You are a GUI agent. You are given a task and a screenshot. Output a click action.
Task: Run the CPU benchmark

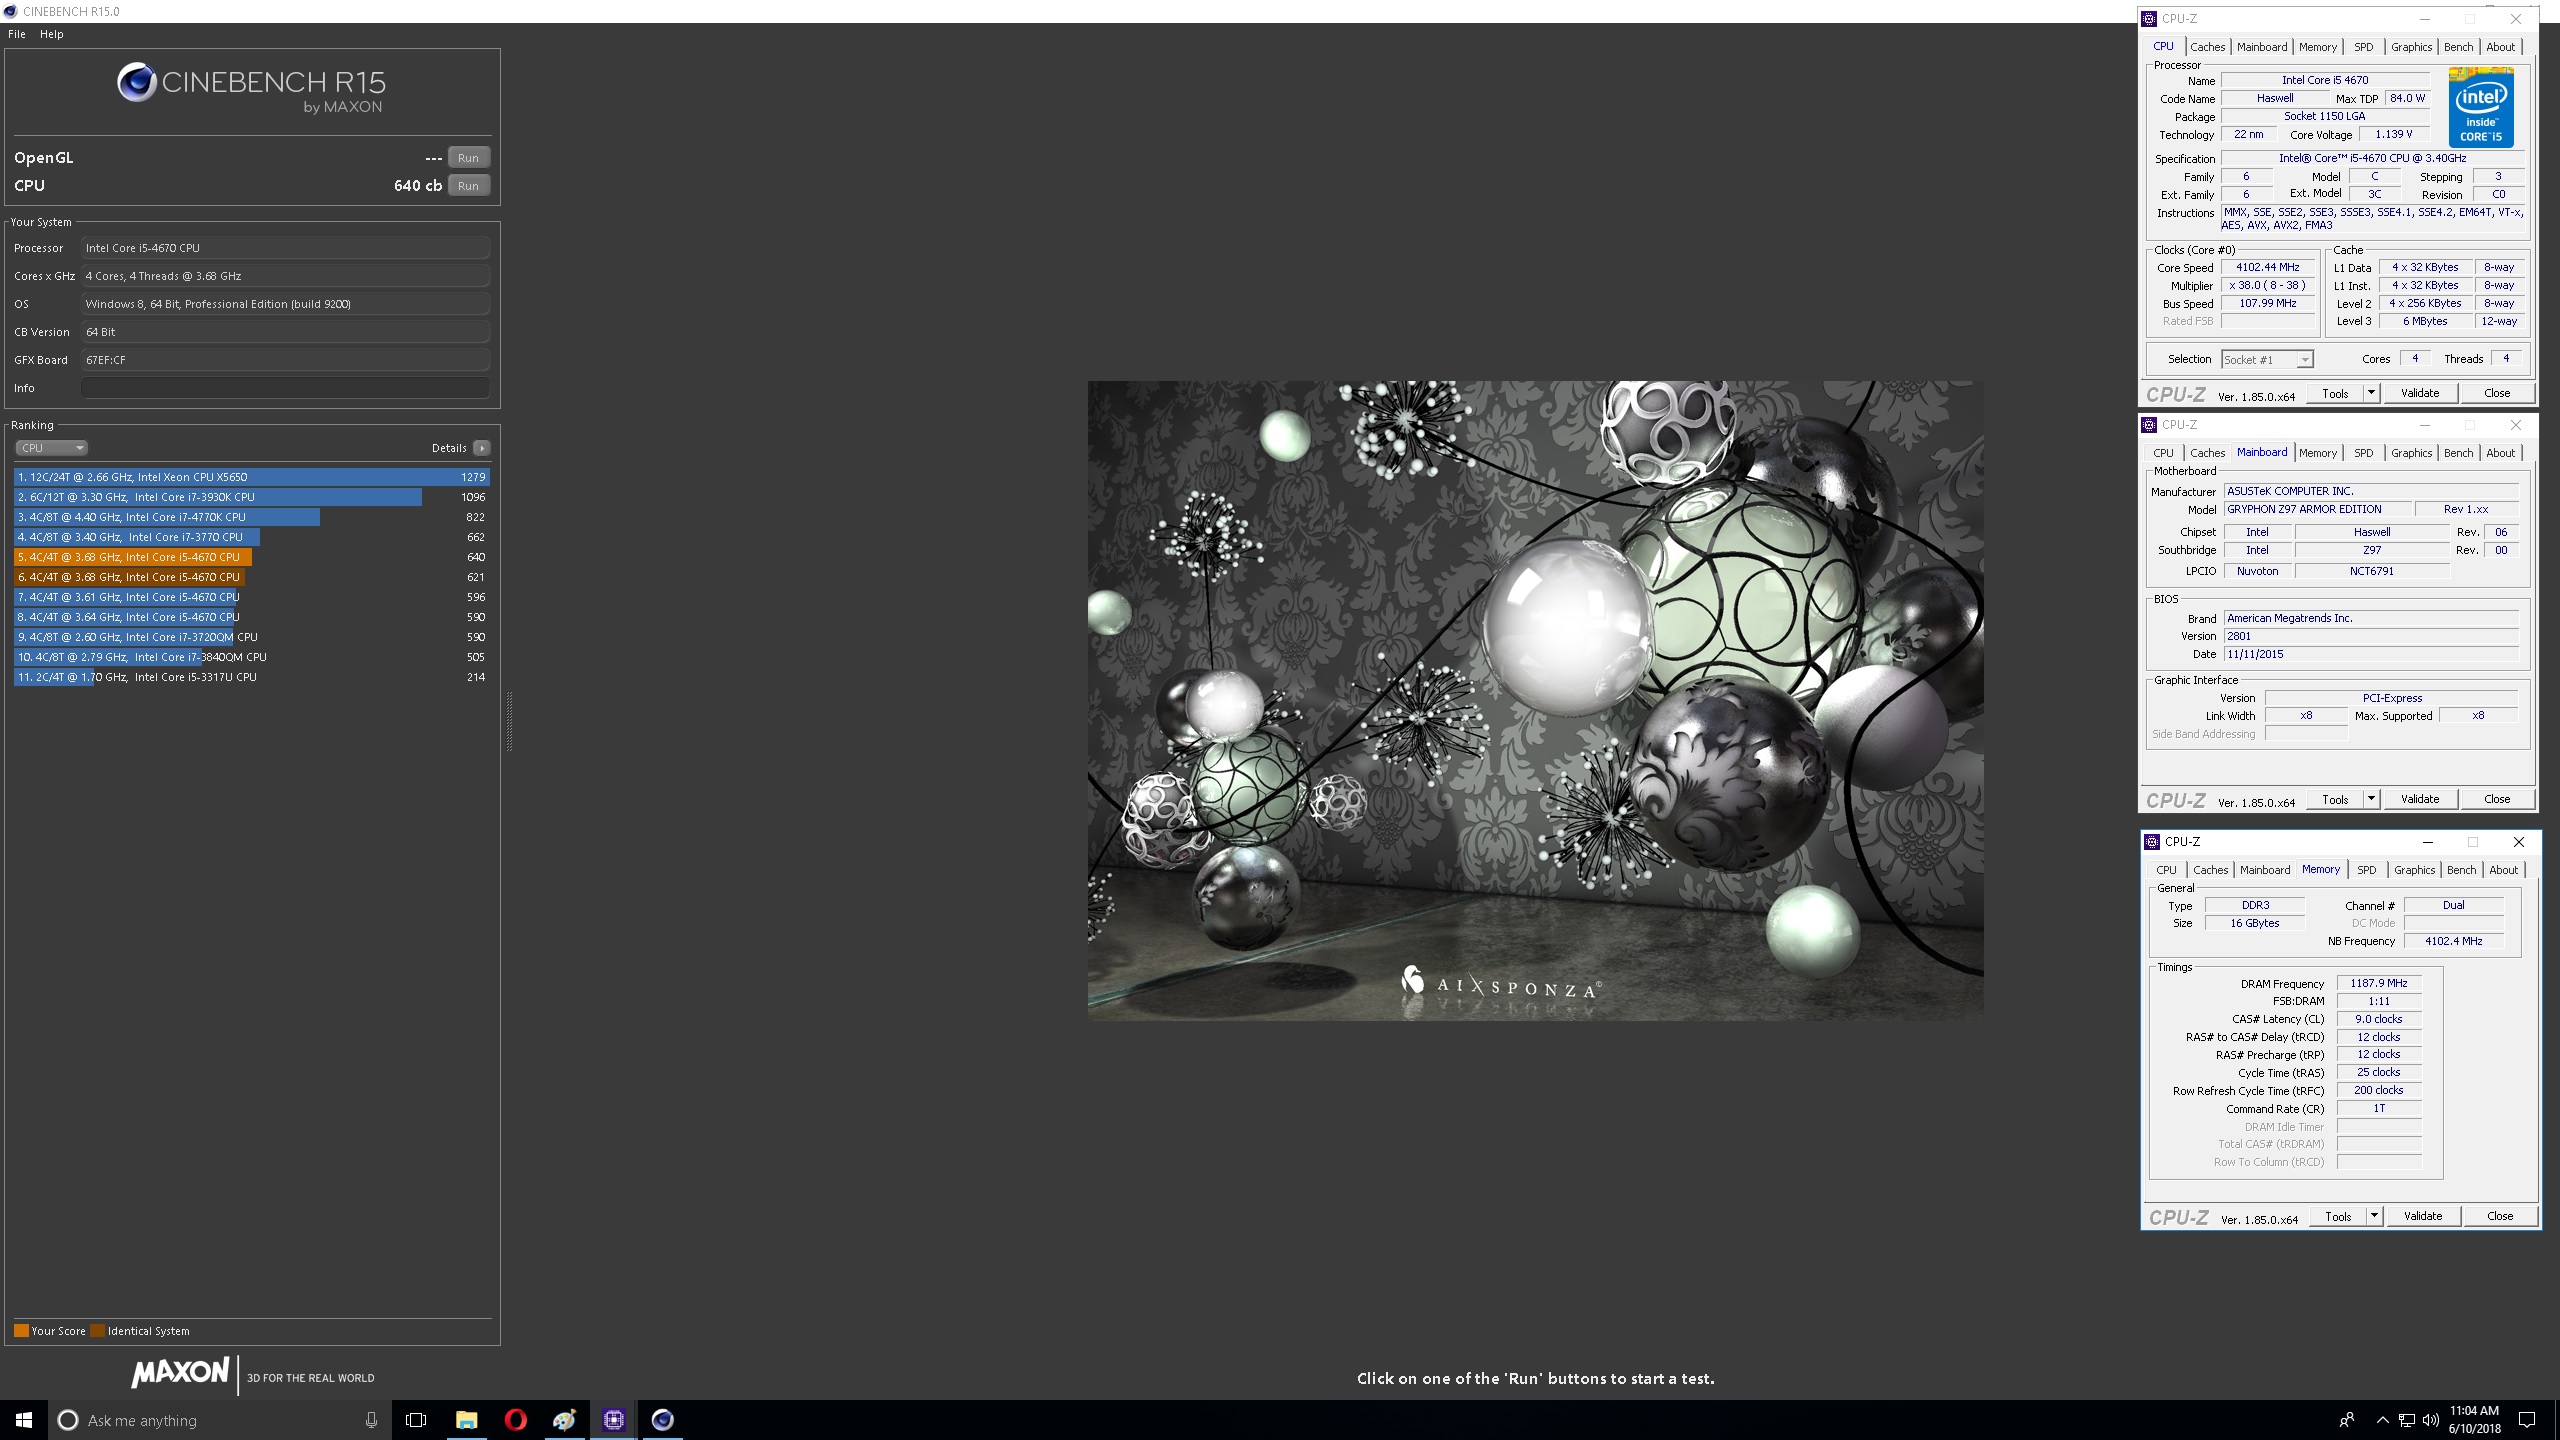click(x=468, y=186)
